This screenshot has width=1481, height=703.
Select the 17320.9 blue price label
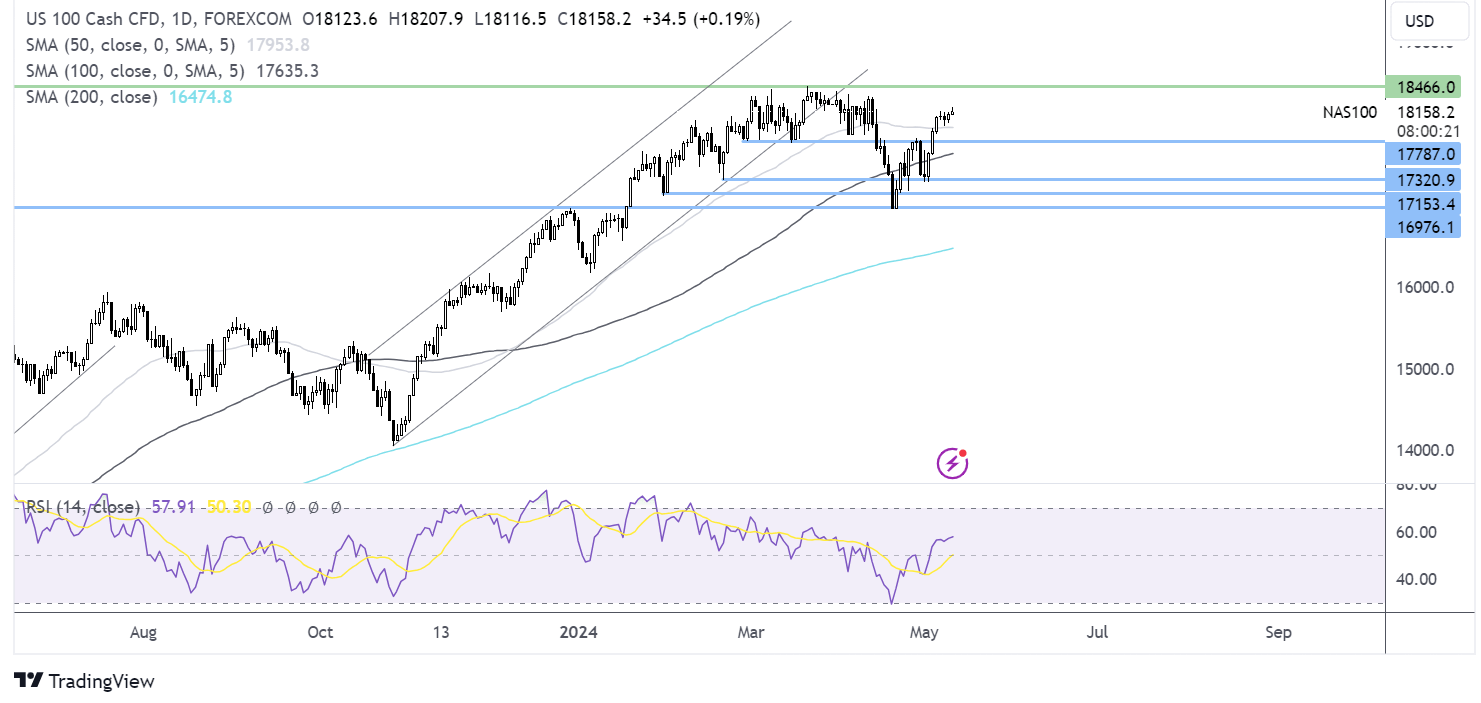1422,179
